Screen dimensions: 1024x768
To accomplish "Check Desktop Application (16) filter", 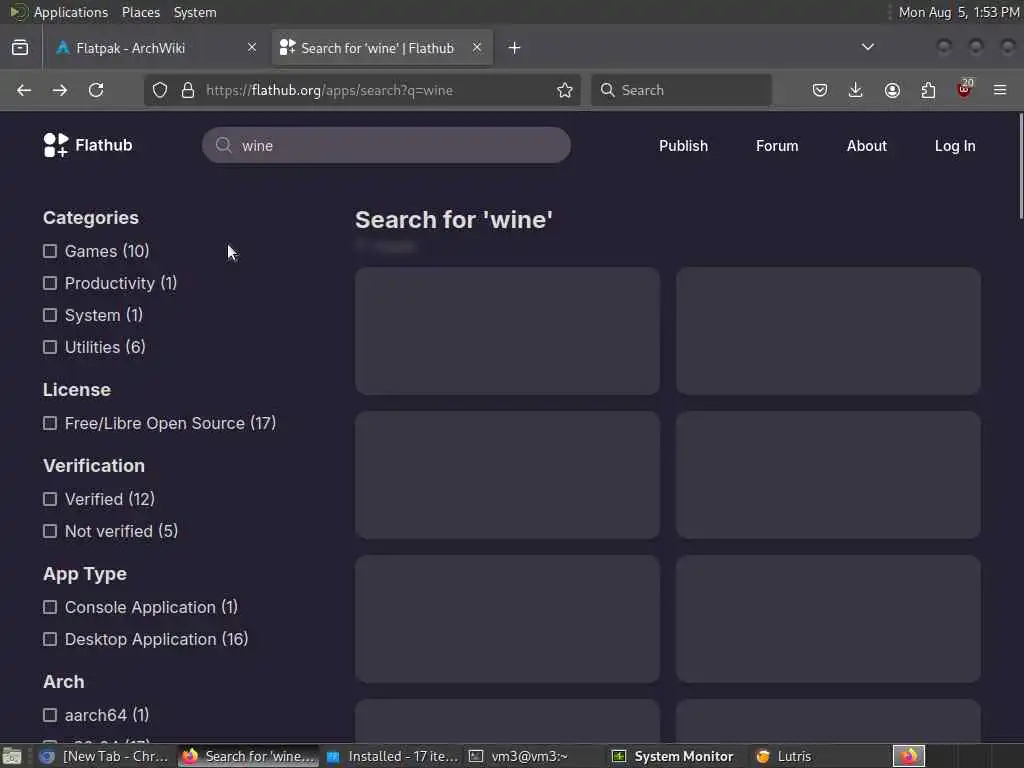I will (x=50, y=639).
